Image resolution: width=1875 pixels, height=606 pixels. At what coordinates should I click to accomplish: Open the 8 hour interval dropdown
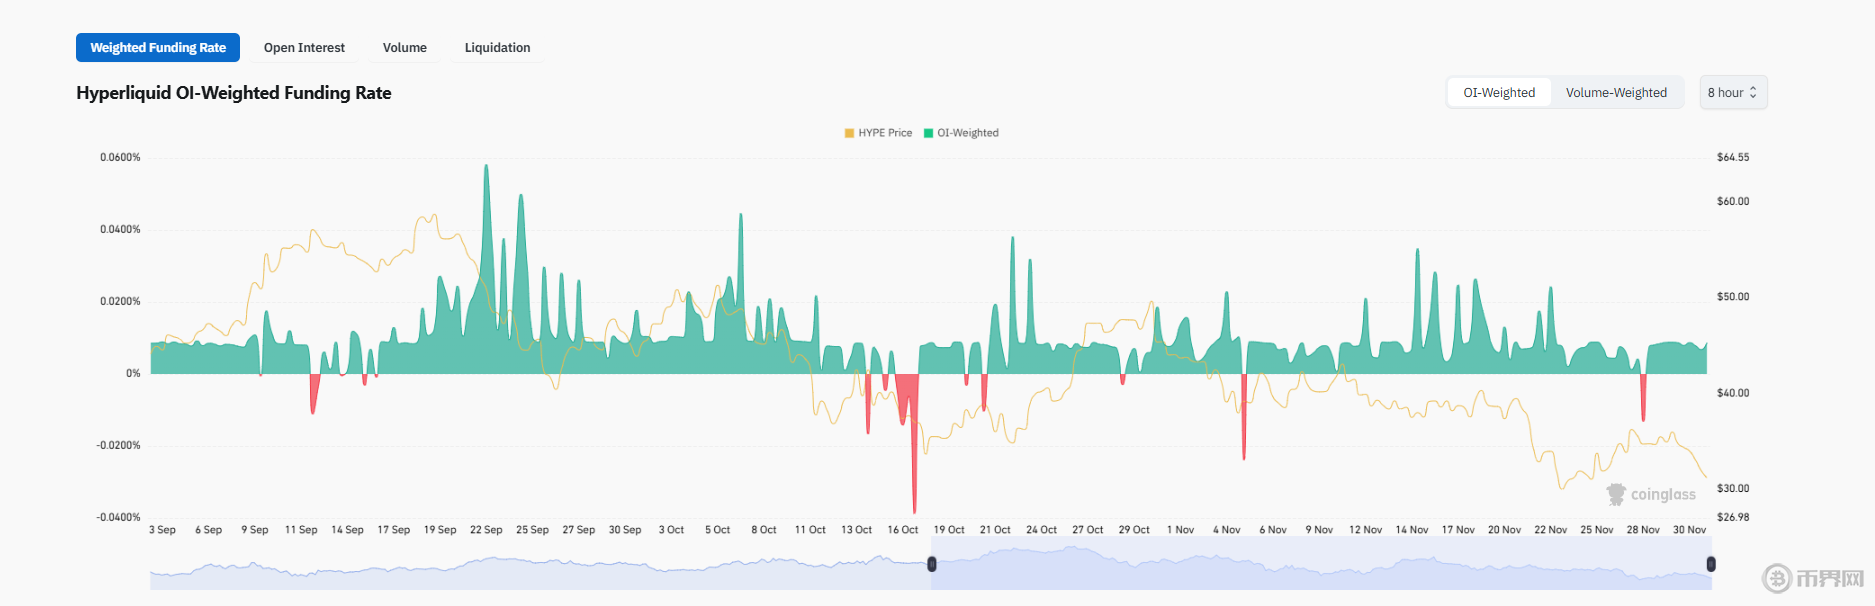pyautogui.click(x=1733, y=92)
